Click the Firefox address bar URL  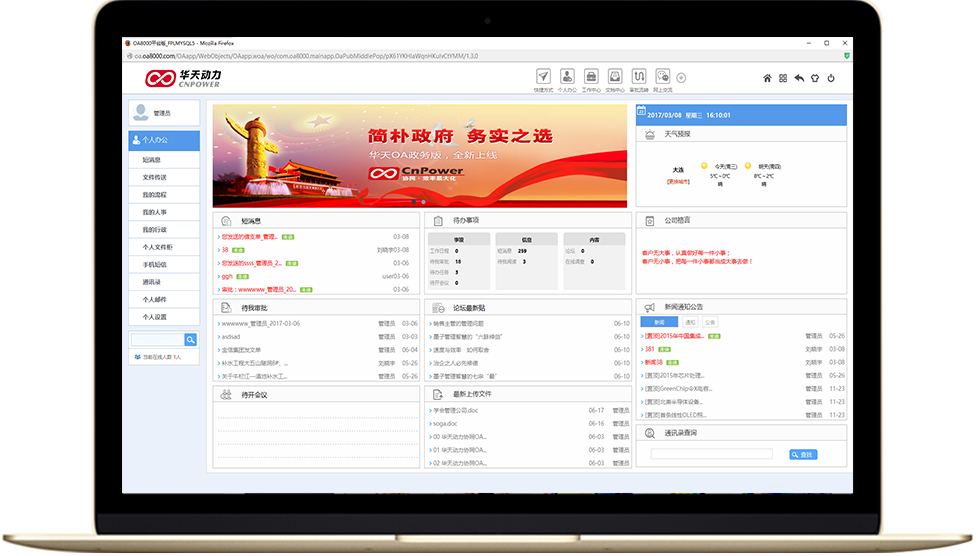pyautogui.click(x=306, y=56)
